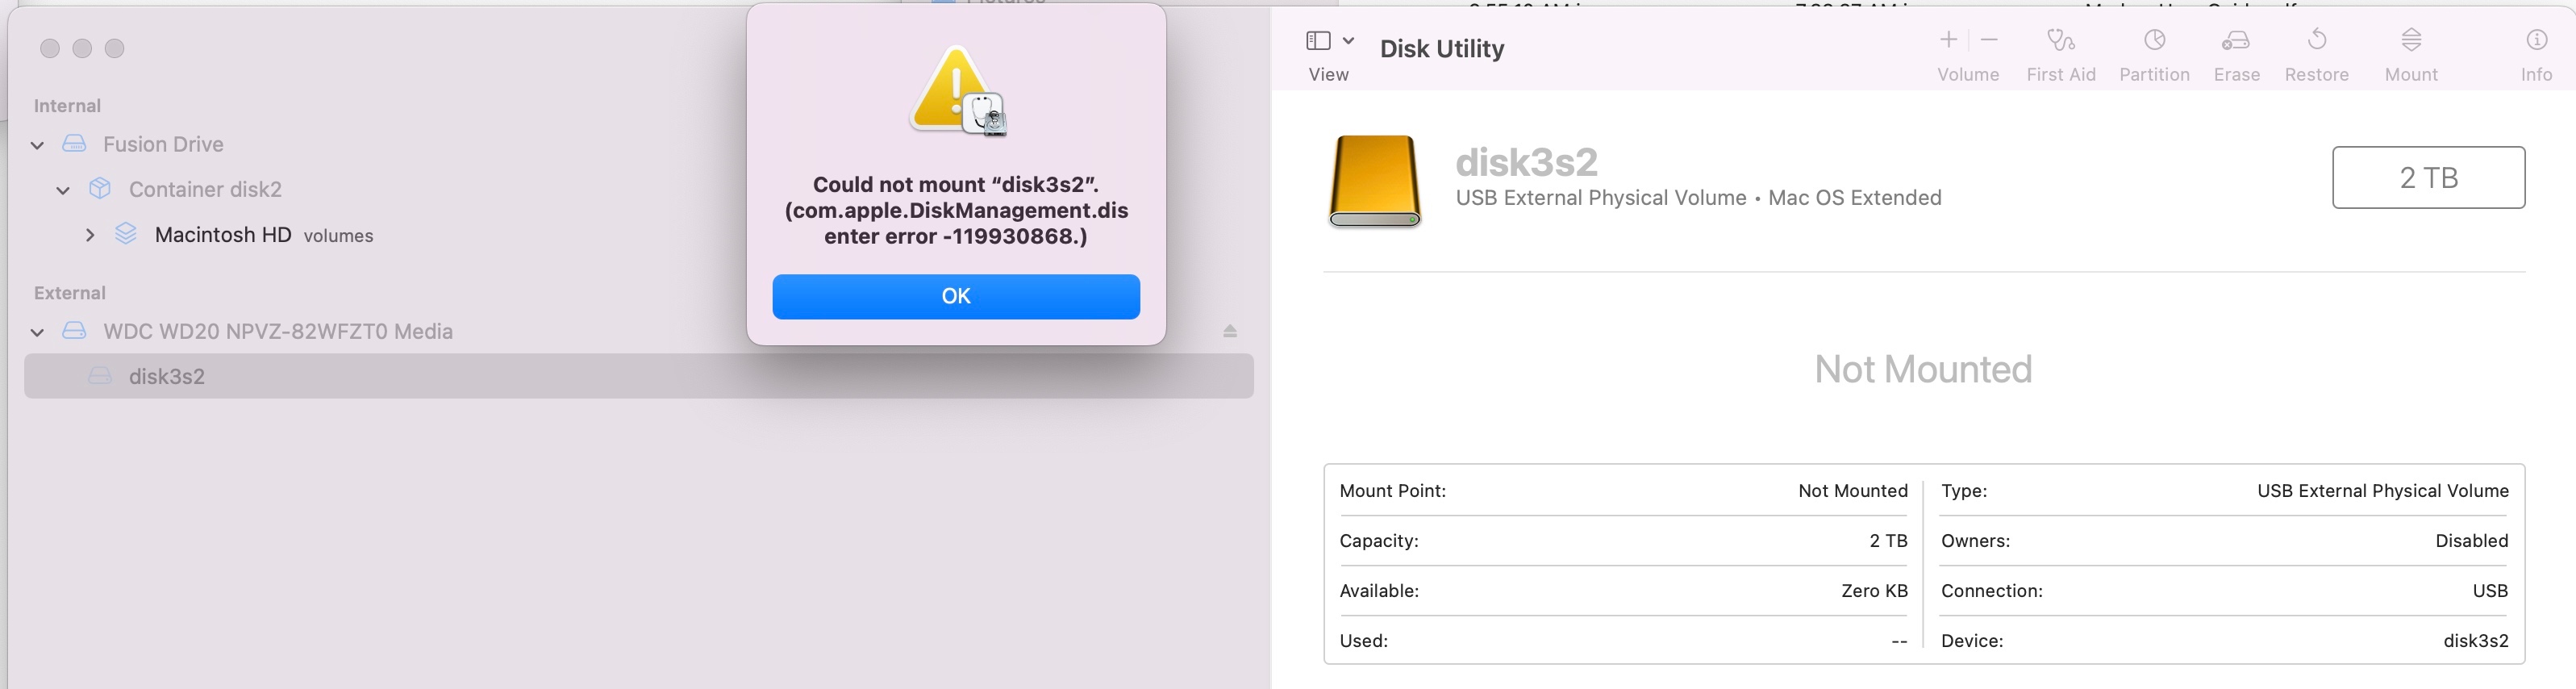Click the Macintosh HD layers icon
This screenshot has width=2576, height=689.
126,234
